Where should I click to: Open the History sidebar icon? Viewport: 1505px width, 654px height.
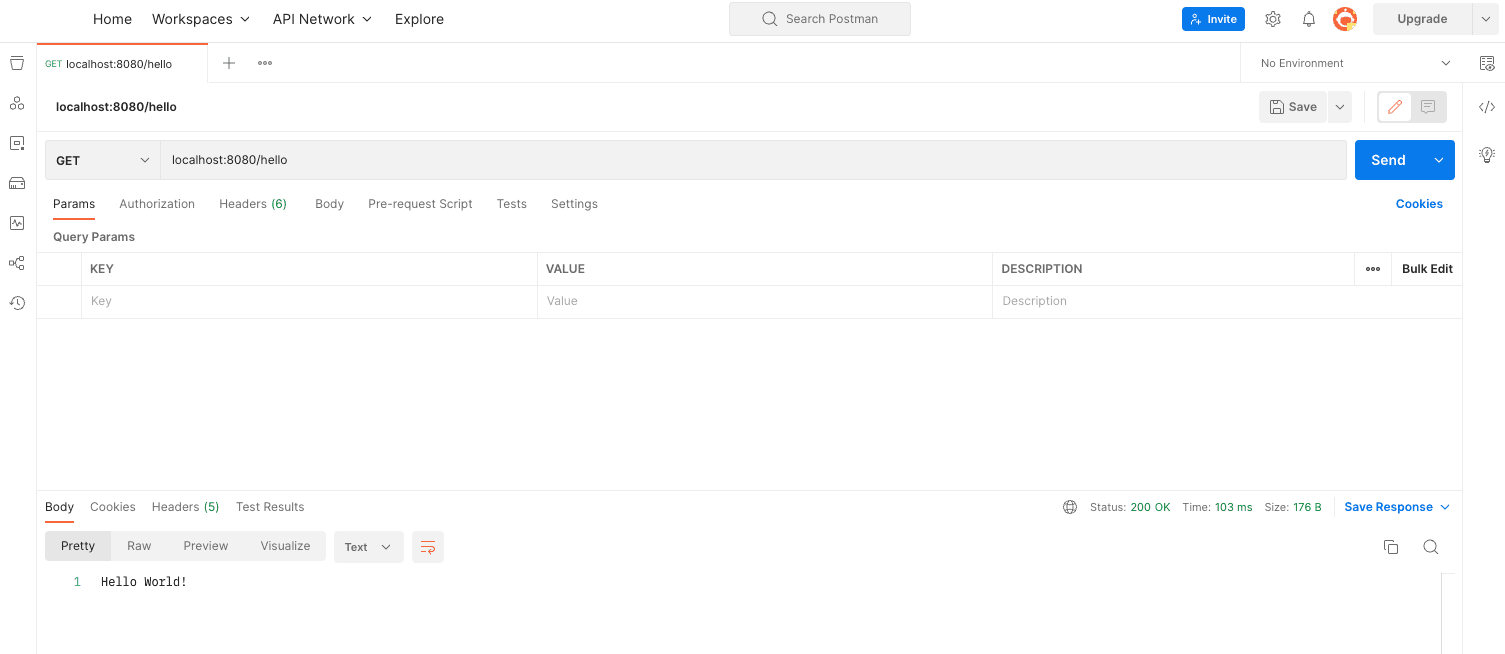pos(17,303)
